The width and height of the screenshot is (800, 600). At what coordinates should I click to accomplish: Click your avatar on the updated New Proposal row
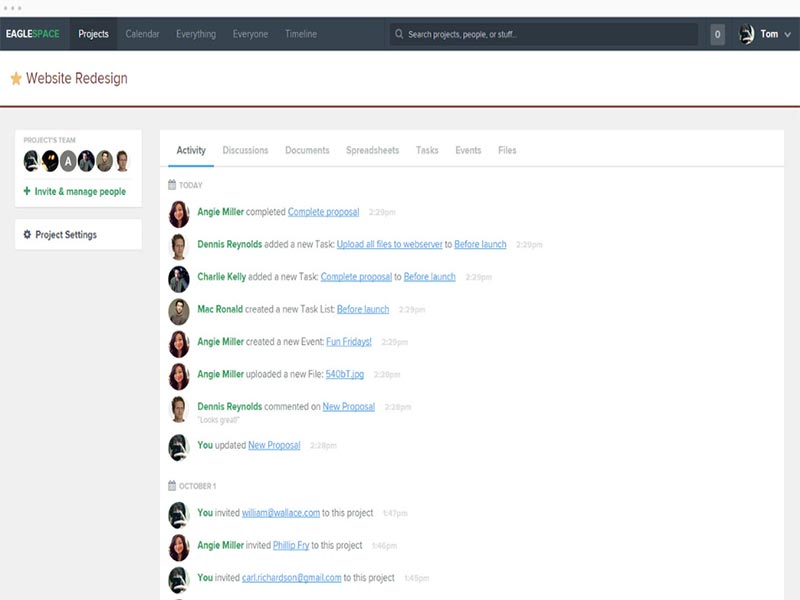[179, 447]
